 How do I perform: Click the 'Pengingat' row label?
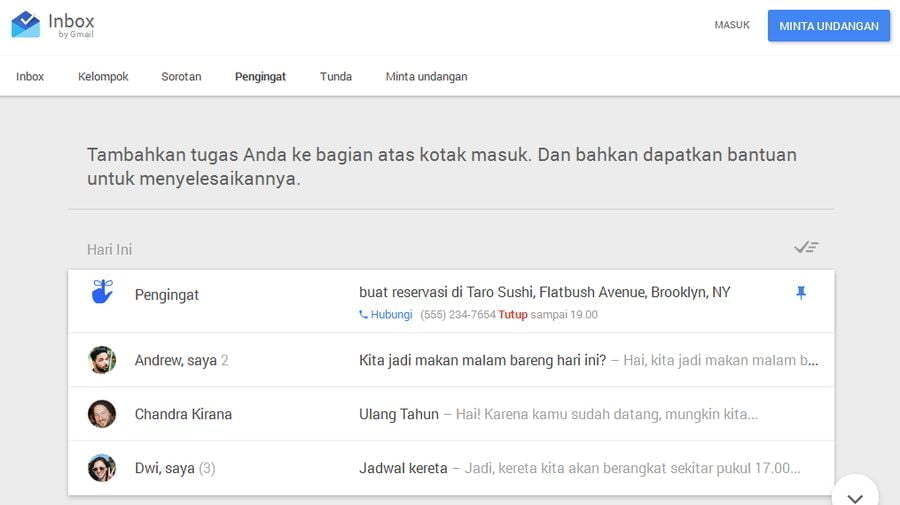point(166,295)
